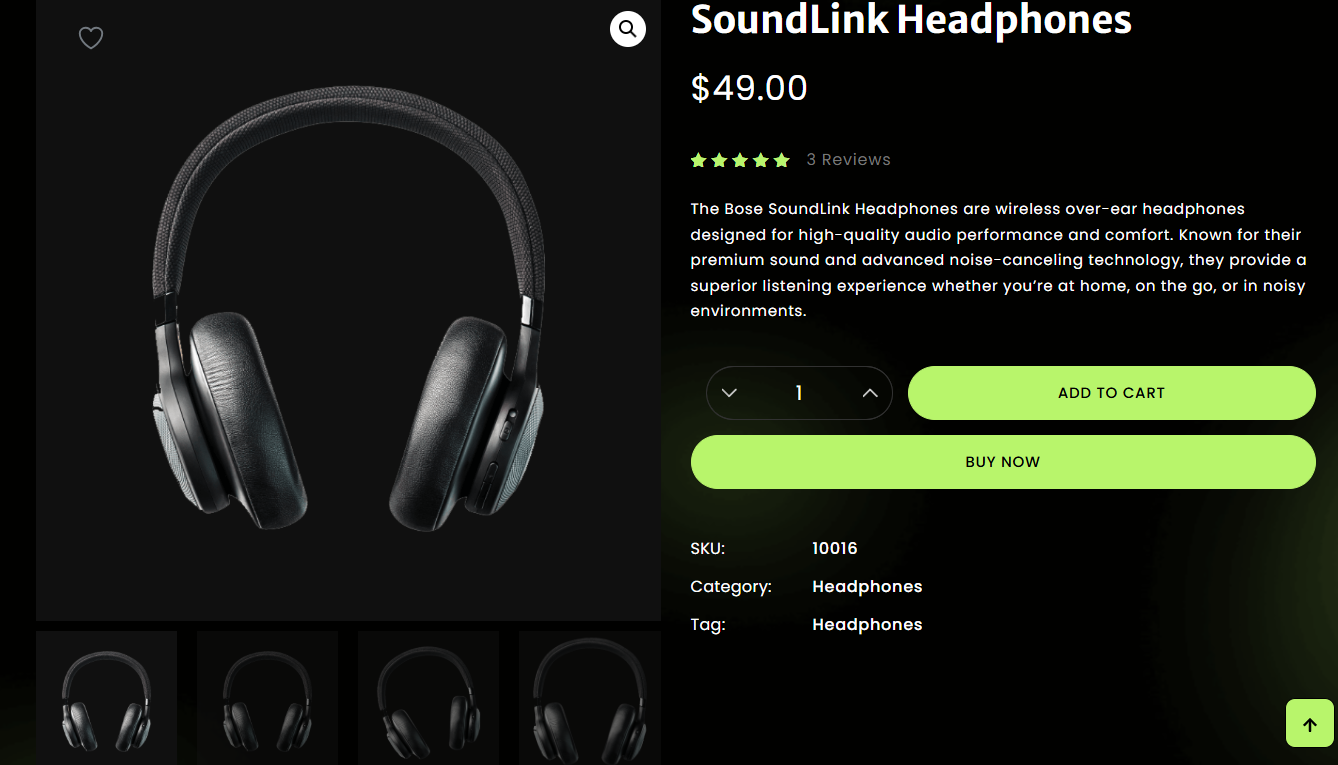This screenshot has width=1338, height=765.
Task: Select the third headphone thumbnail
Action: pos(428,698)
